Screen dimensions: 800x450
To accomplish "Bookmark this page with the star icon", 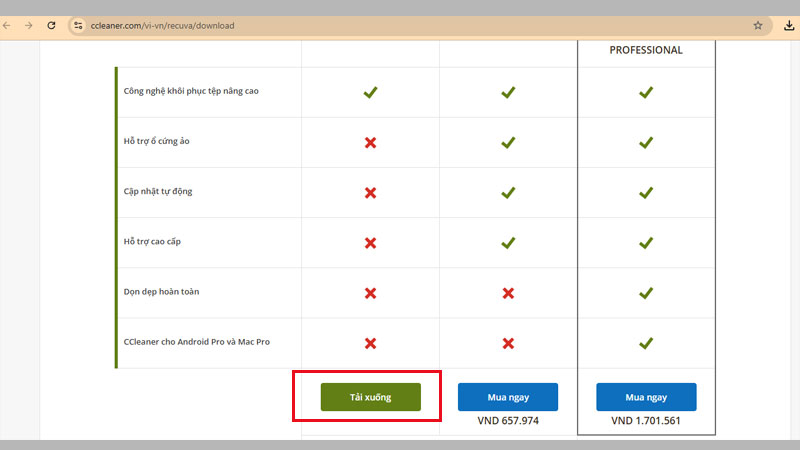I will click(758, 25).
